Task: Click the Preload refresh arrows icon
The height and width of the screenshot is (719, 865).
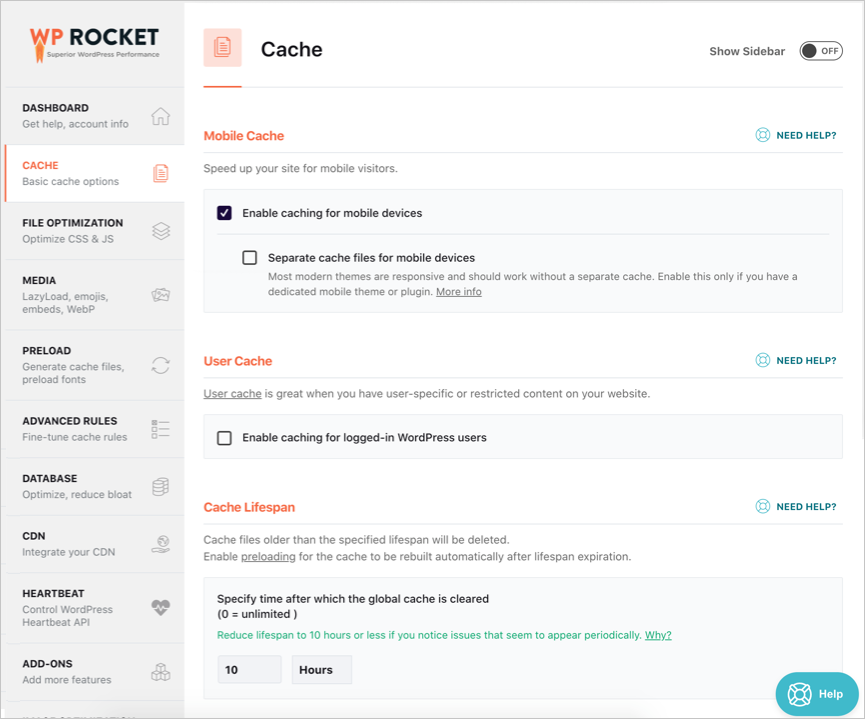Action: pos(160,366)
